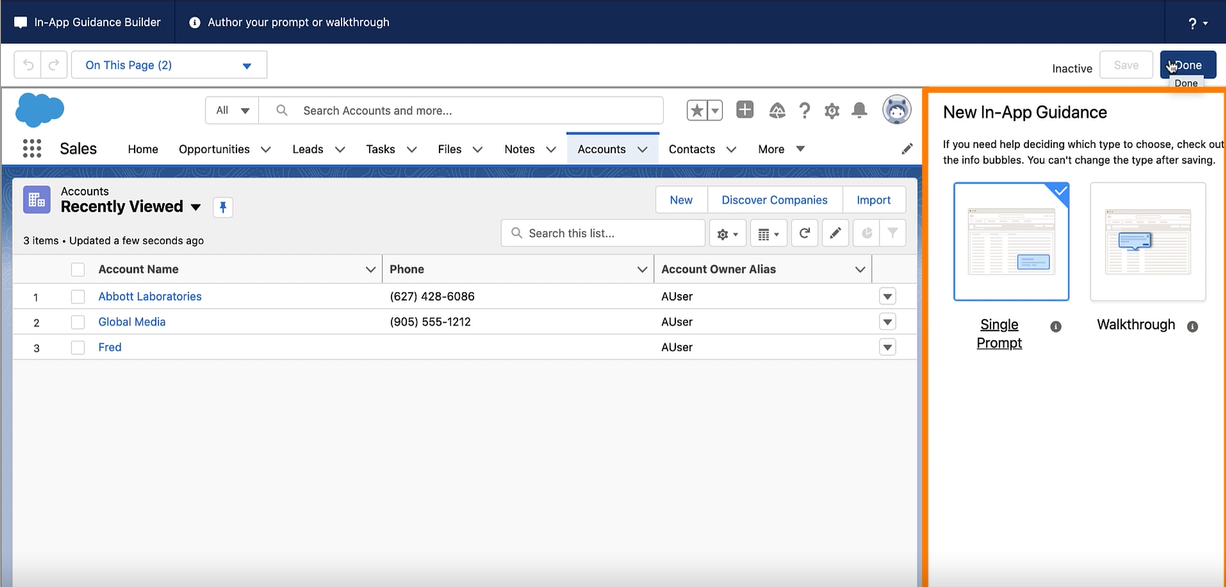Switch to the Contacts tab
Viewport: 1226px width, 587px height.
tap(692, 149)
